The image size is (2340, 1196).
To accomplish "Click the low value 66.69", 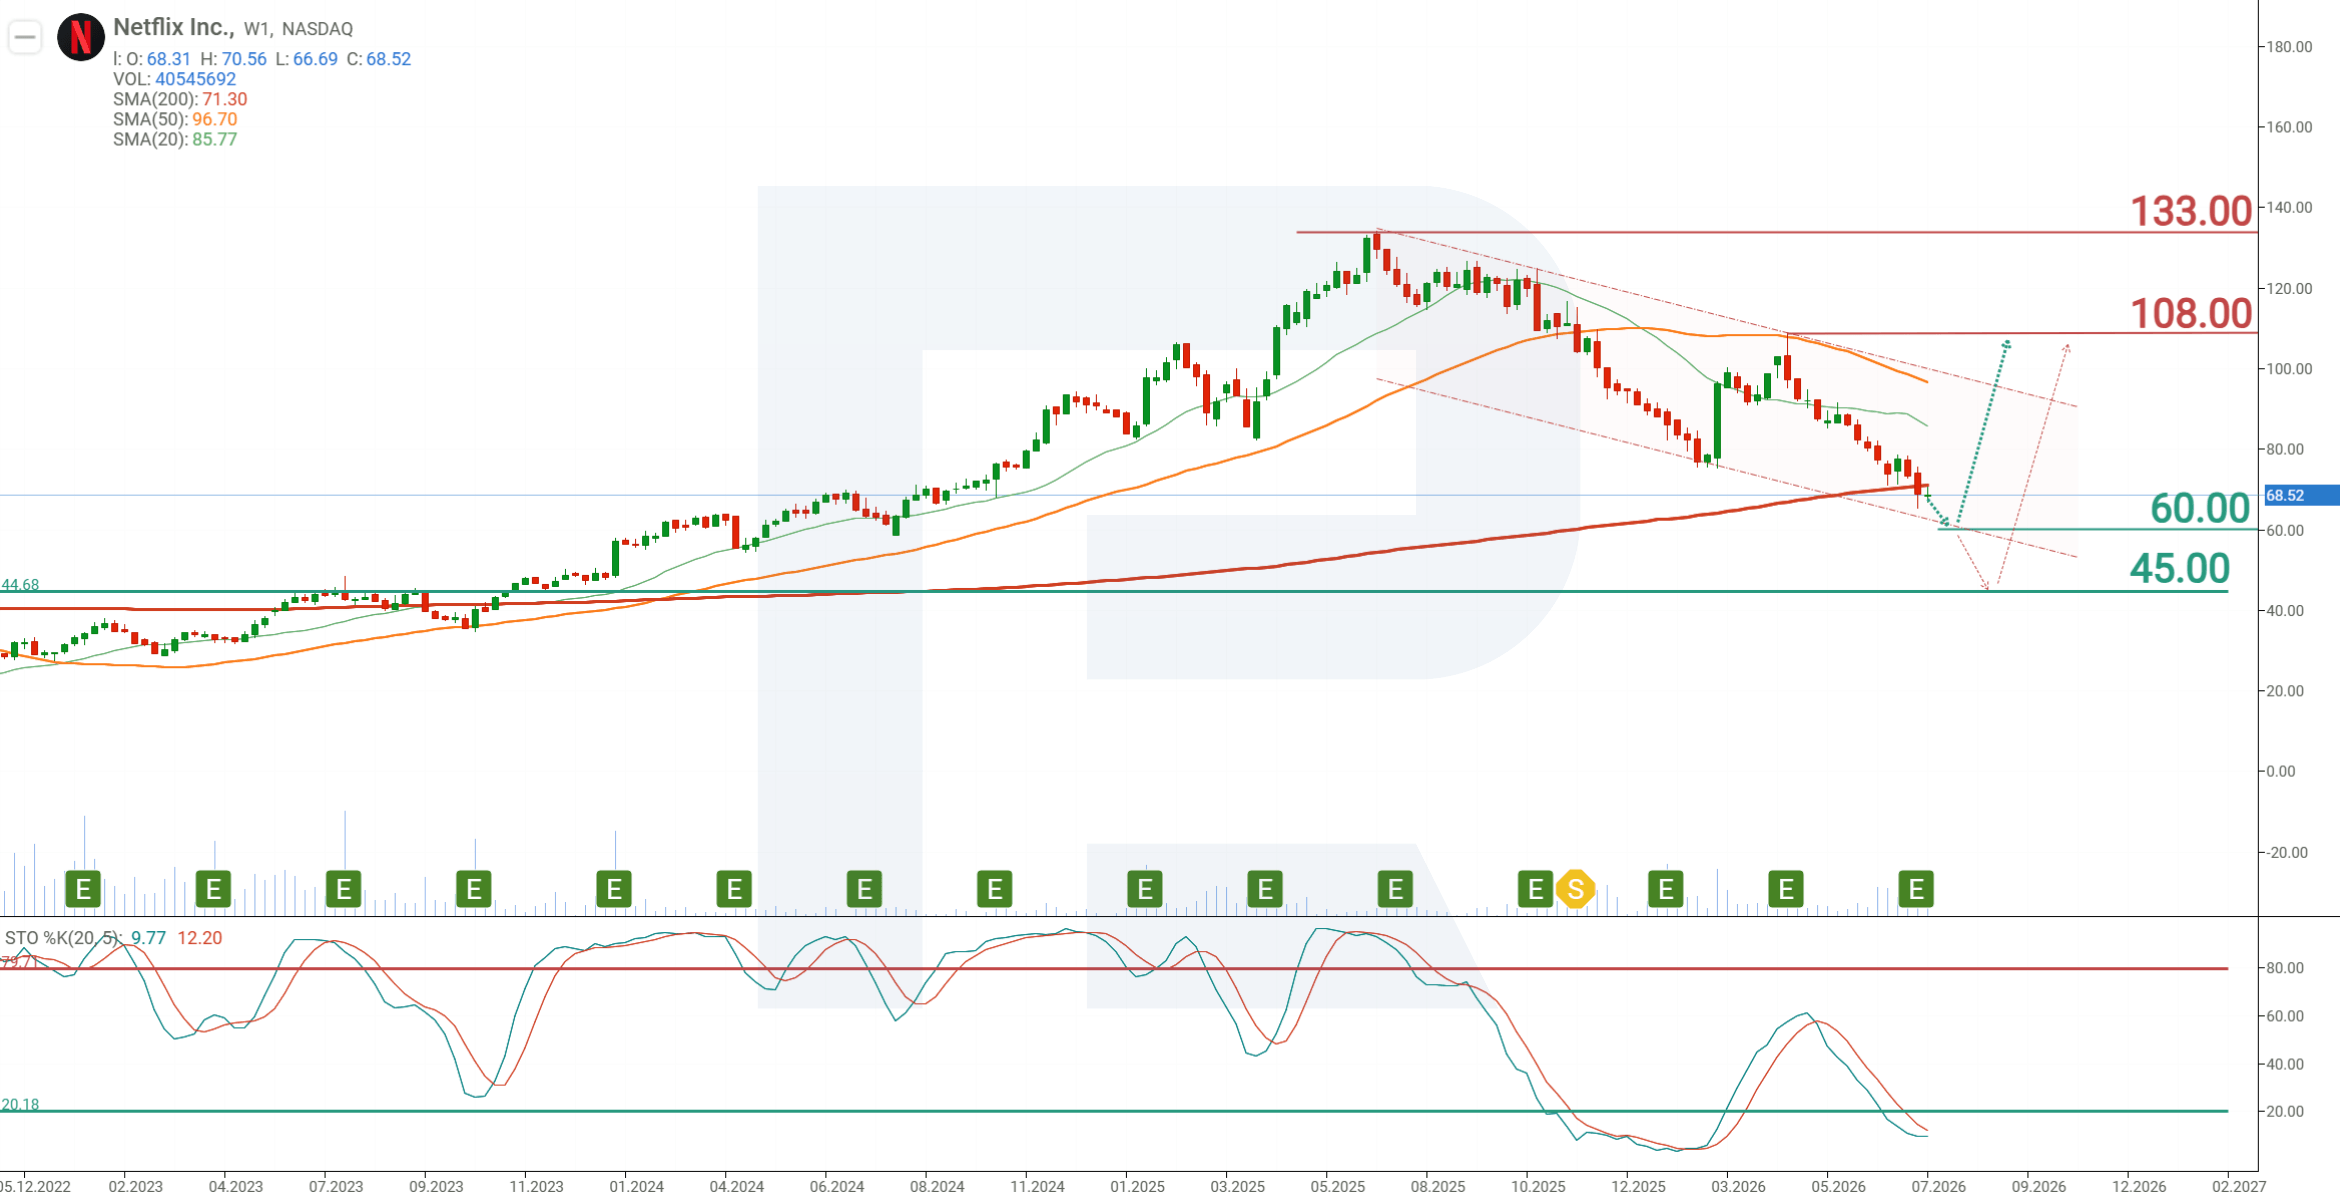I will tap(315, 59).
